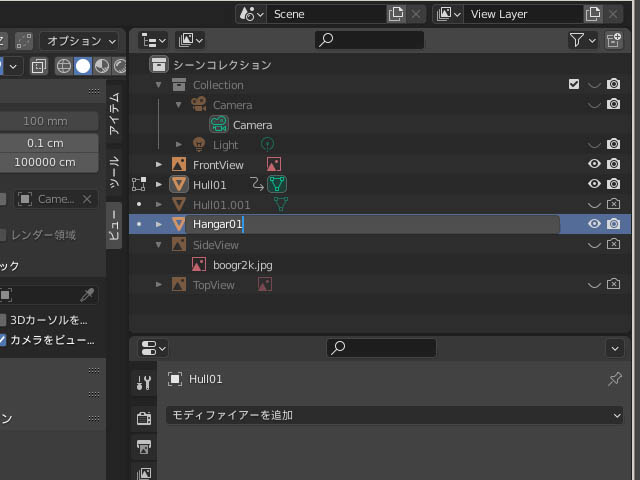Image resolution: width=640 pixels, height=480 pixels.
Task: Collapse the Collection tree item
Action: [x=159, y=84]
